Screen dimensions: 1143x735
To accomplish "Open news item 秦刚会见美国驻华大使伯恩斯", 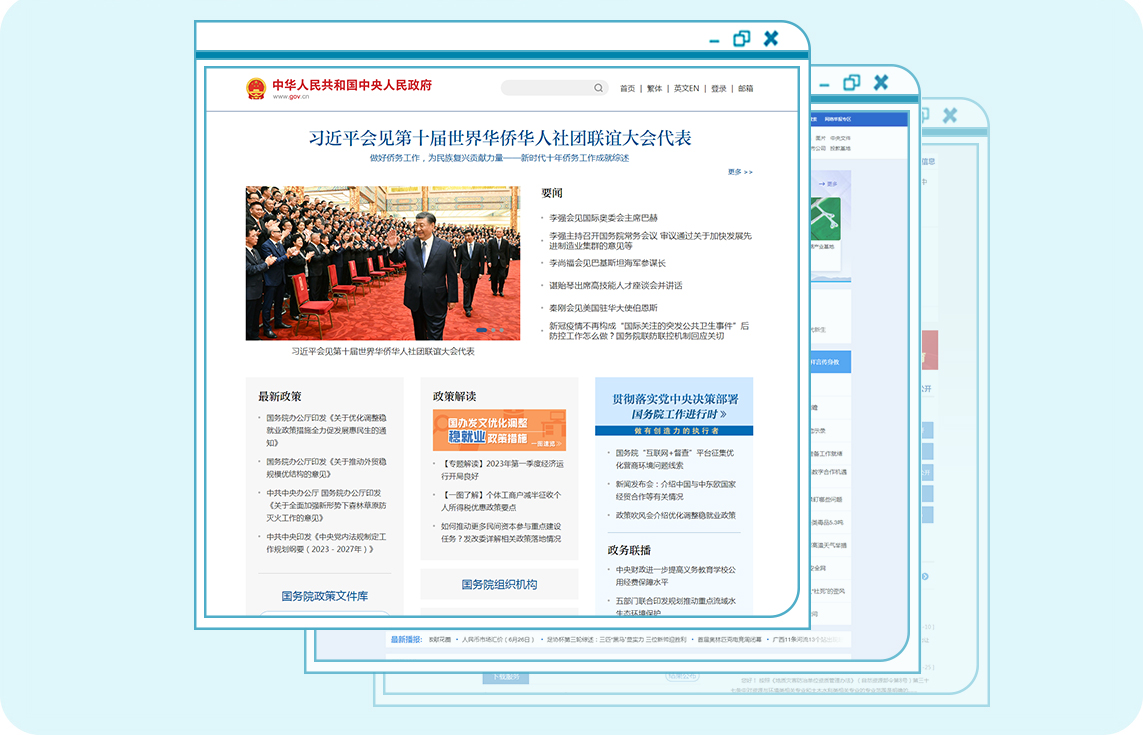I will coord(604,308).
